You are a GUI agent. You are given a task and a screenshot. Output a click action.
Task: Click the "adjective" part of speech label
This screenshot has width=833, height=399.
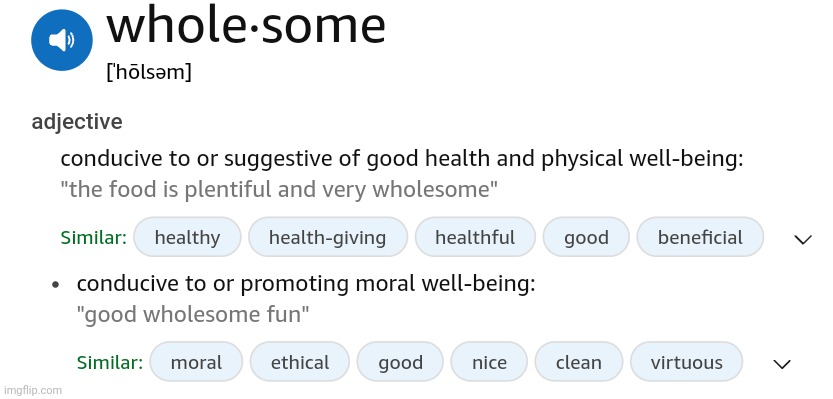coord(77,122)
